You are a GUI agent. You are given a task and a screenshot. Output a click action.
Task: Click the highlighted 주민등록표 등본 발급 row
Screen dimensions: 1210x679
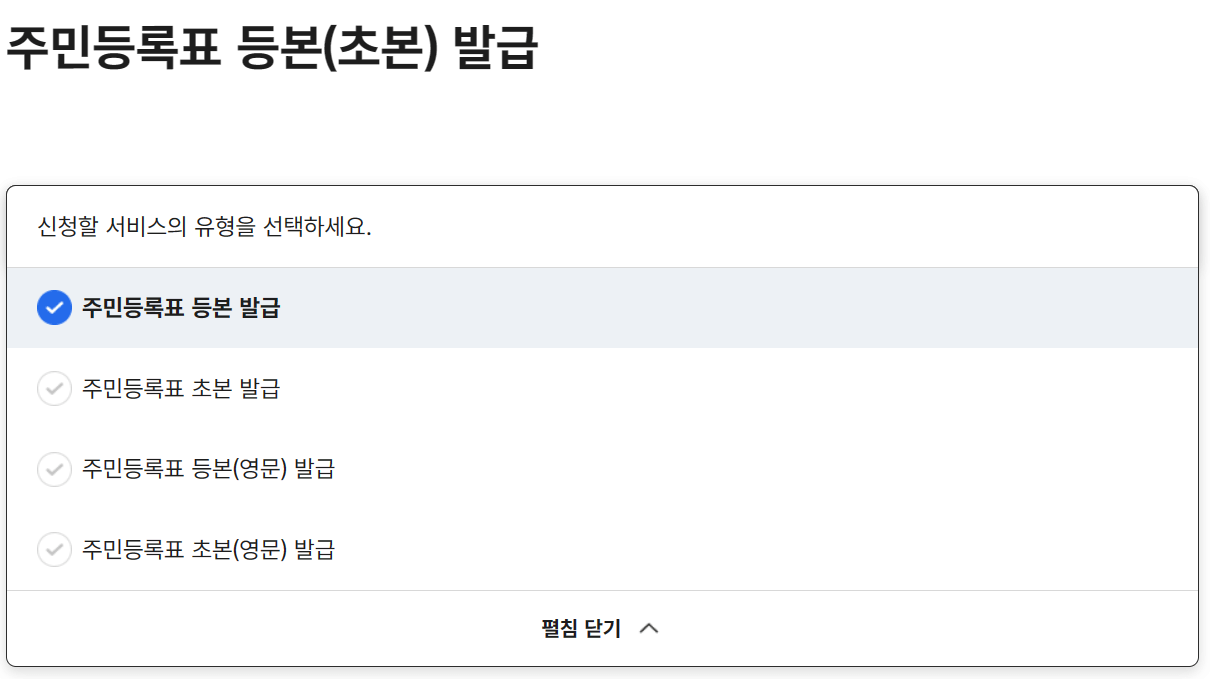(x=400, y=307)
